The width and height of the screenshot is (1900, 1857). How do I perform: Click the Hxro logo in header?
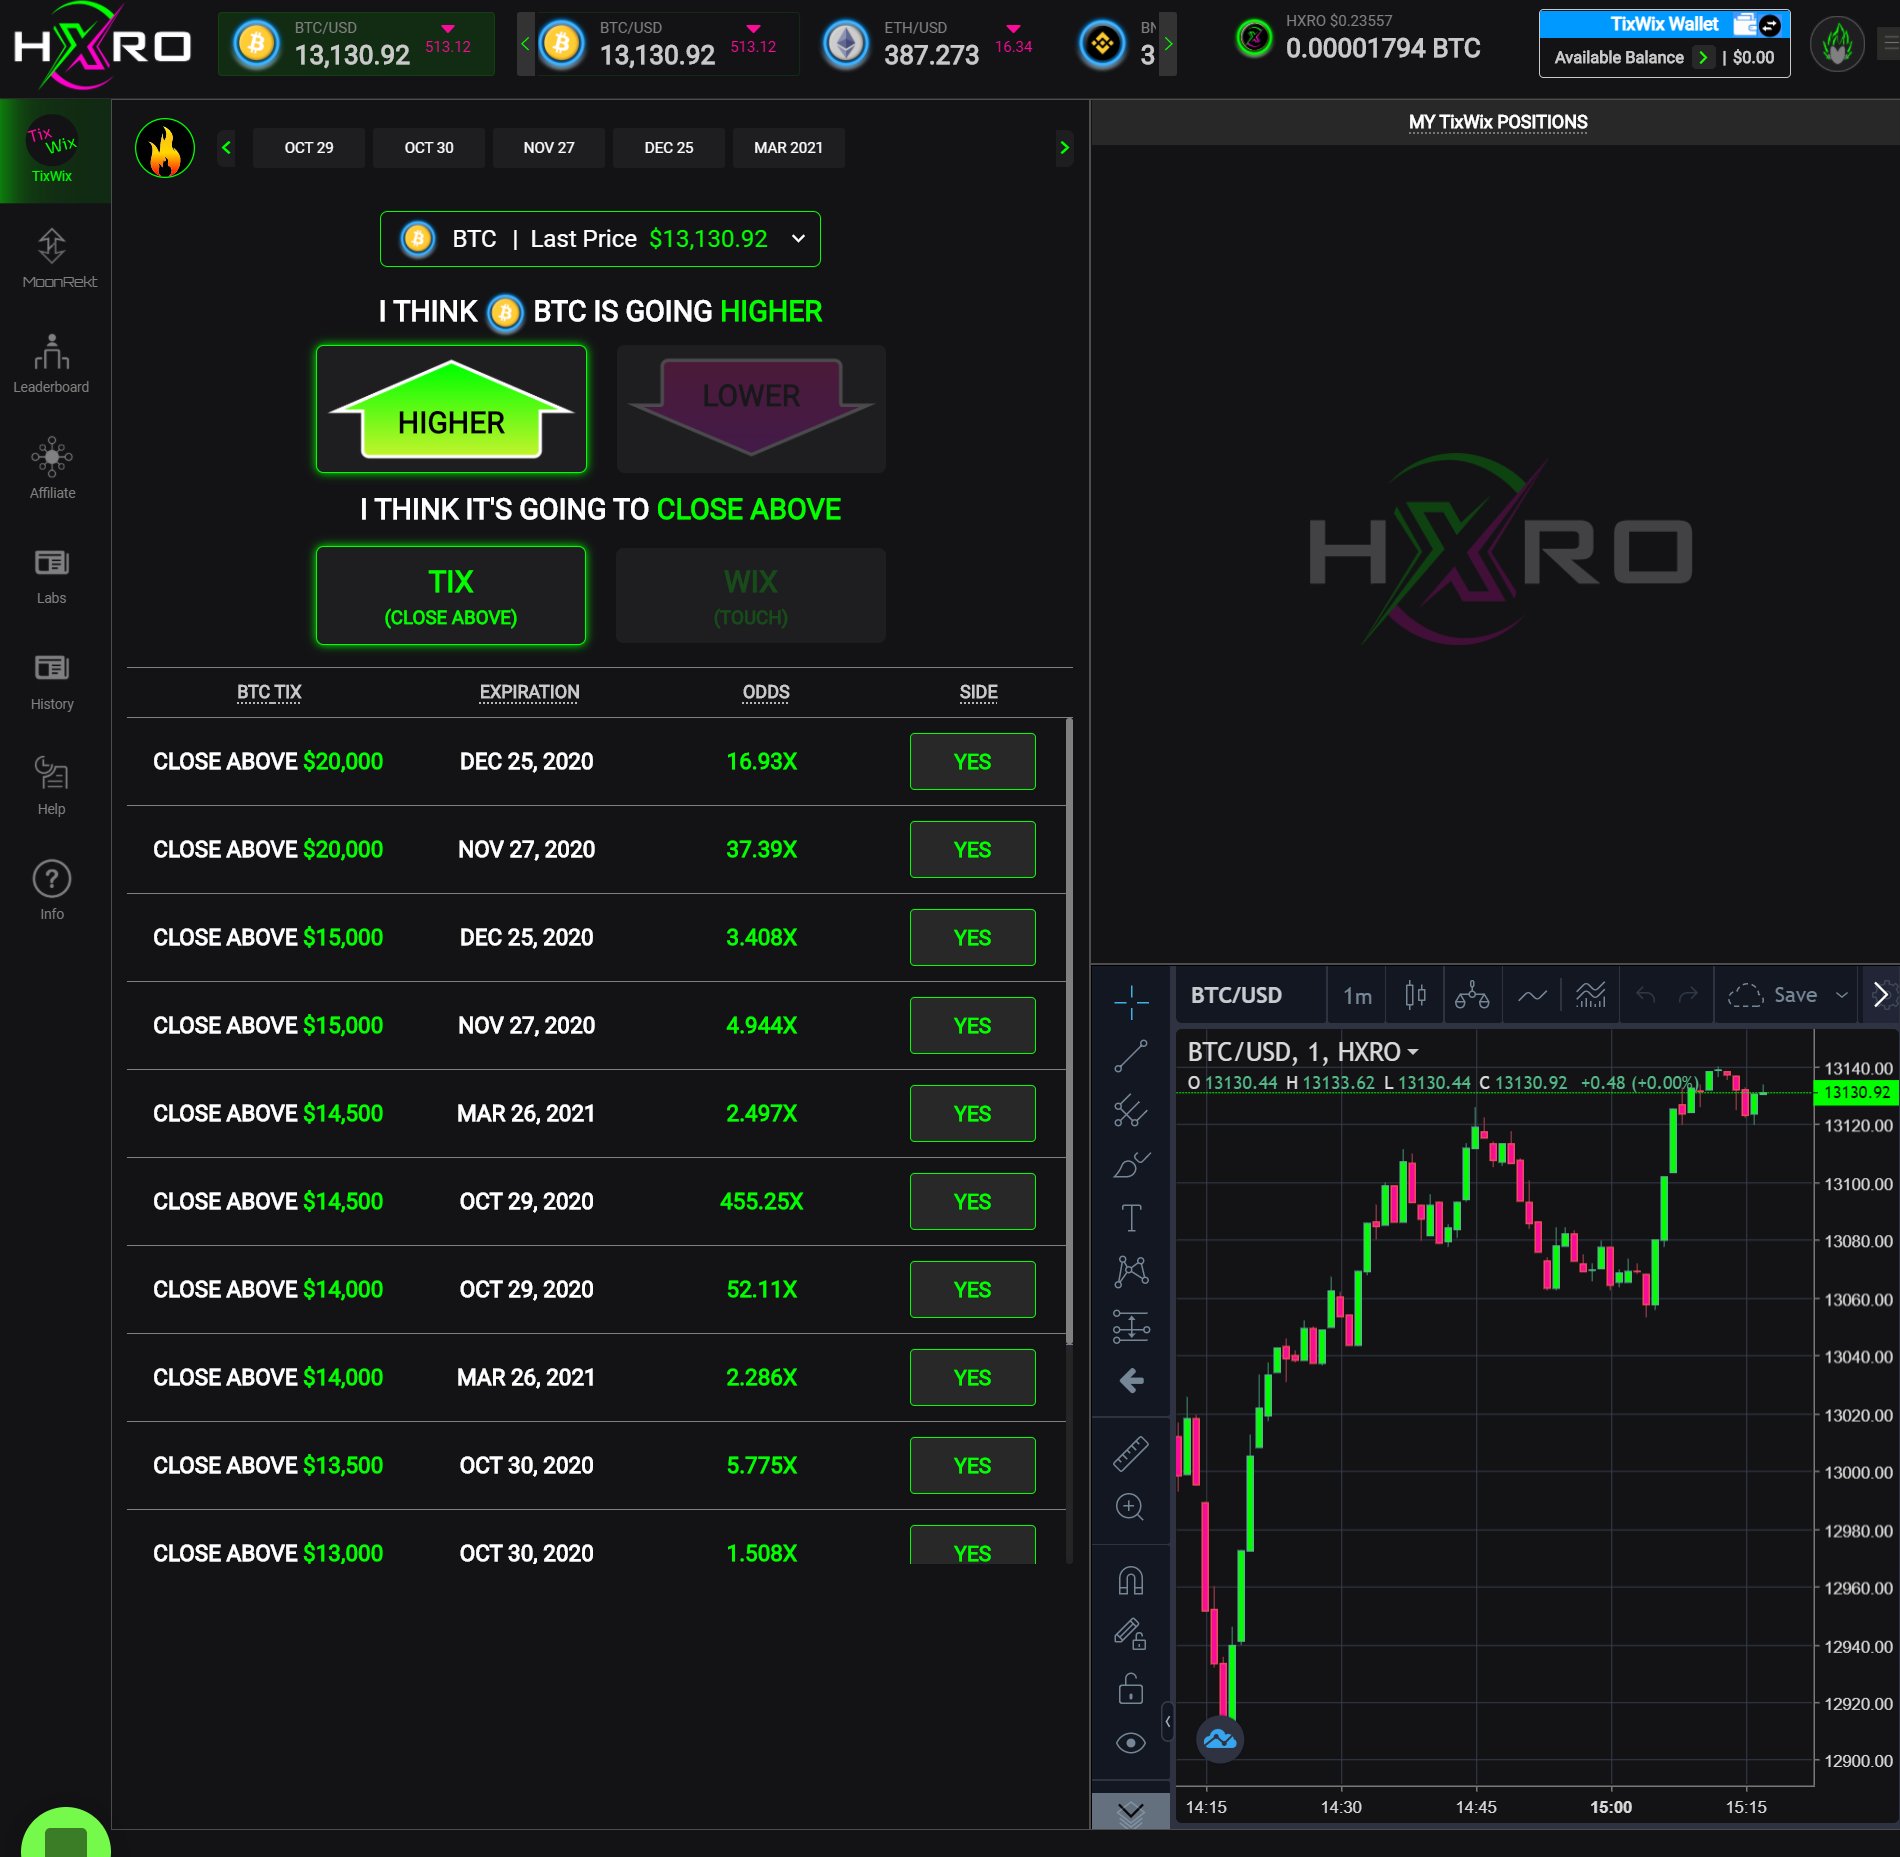pyautogui.click(x=102, y=46)
